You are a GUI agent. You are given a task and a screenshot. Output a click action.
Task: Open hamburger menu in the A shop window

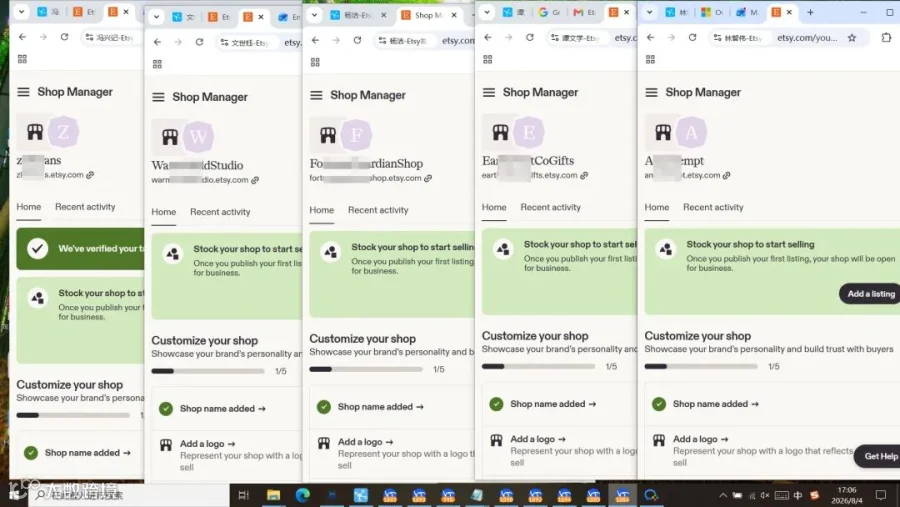click(x=651, y=92)
